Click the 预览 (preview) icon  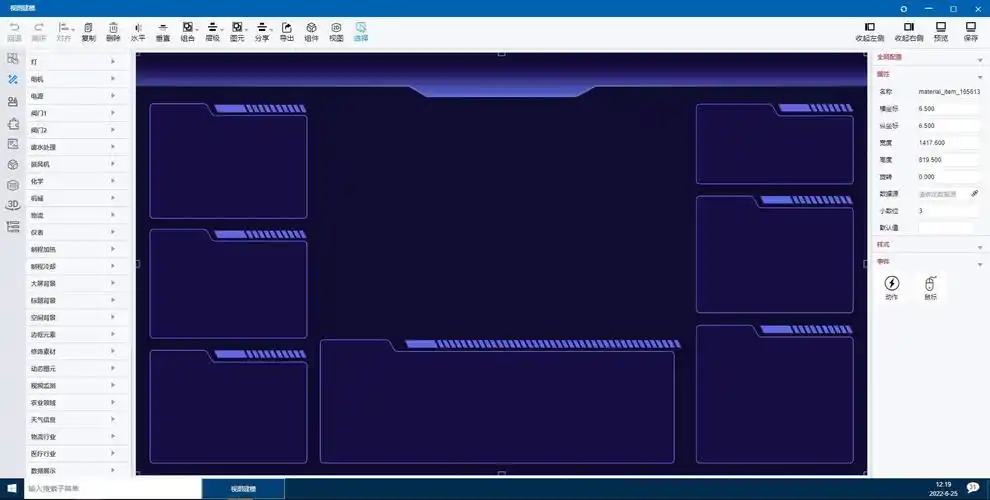click(x=941, y=27)
